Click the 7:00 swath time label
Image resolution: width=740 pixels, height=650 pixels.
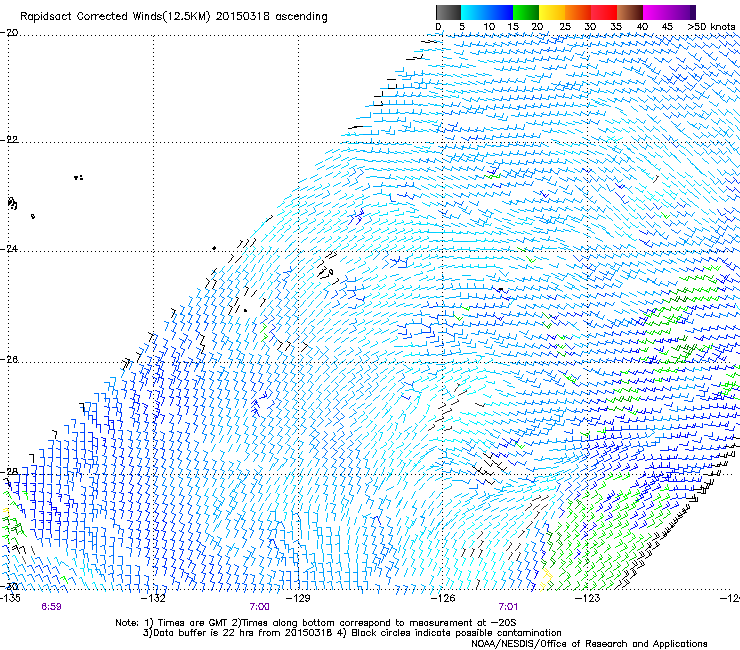tap(260, 607)
